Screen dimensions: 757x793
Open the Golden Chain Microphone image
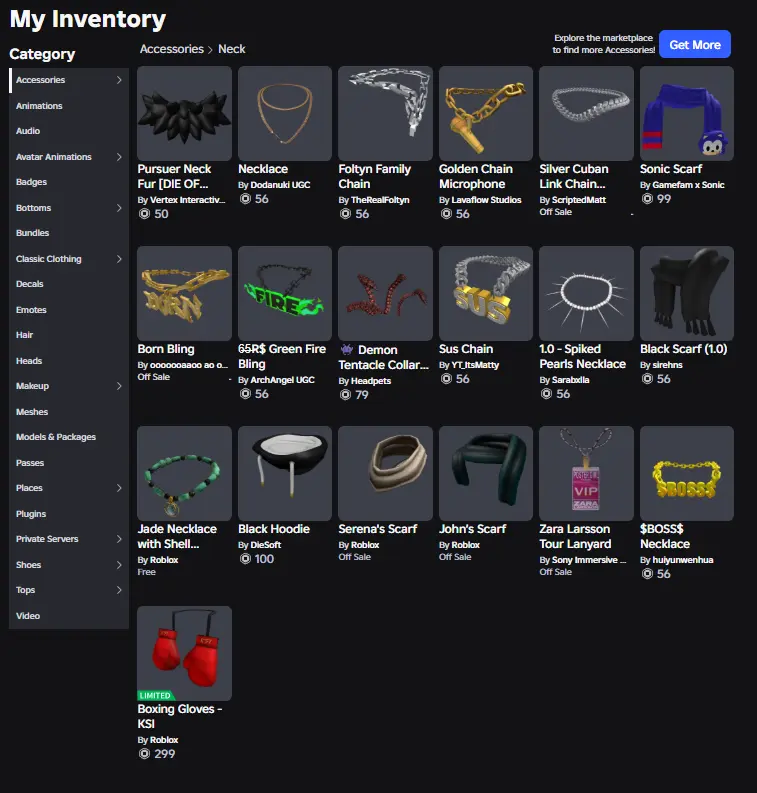tap(485, 113)
